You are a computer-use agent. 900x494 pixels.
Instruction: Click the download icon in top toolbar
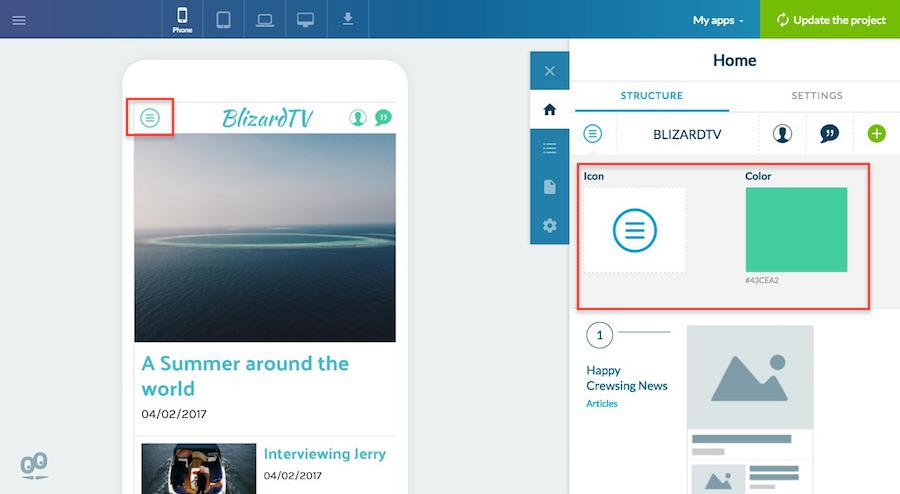pyautogui.click(x=348, y=19)
